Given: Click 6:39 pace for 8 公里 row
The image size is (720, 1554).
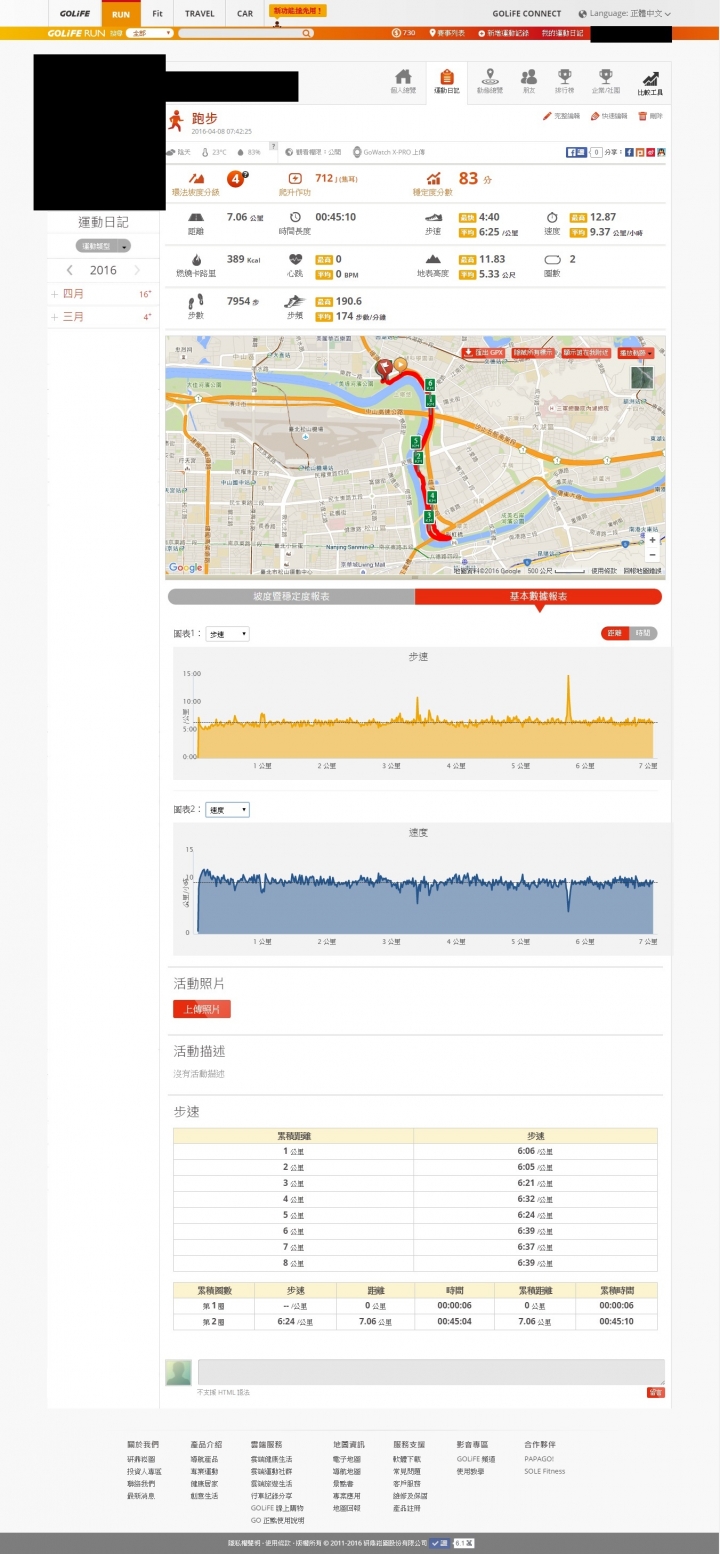Looking at the screenshot, I should click(x=535, y=1263).
